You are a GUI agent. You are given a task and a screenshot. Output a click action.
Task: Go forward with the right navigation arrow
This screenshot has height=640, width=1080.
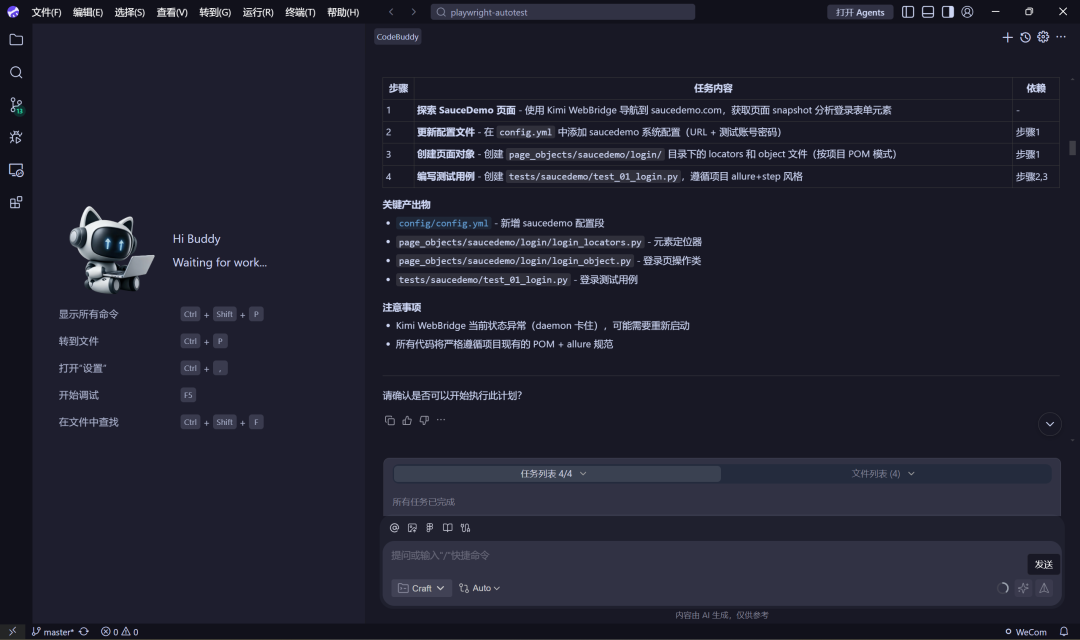click(x=413, y=12)
